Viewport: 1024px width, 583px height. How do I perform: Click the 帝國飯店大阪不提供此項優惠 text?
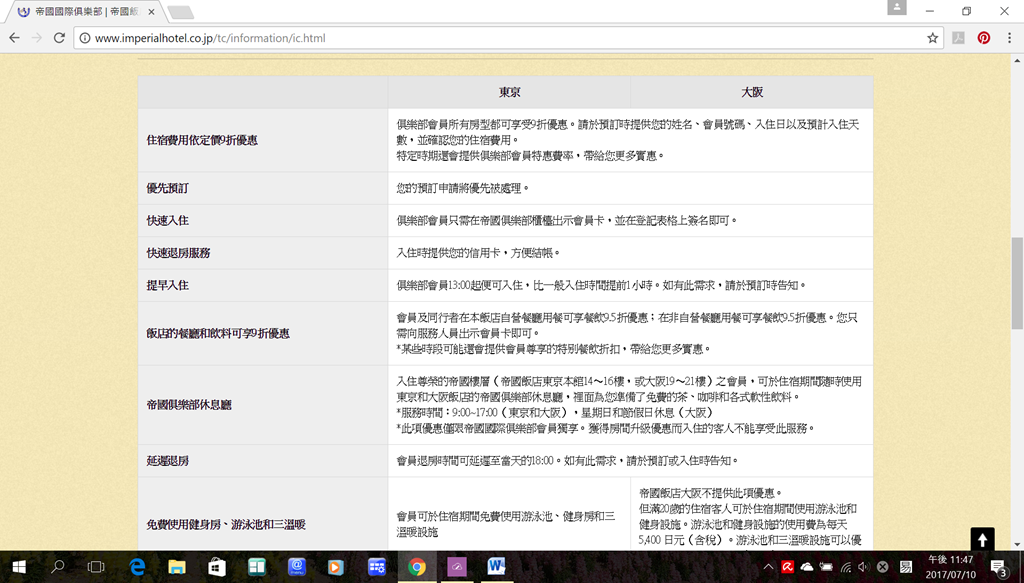pyautogui.click(x=711, y=493)
